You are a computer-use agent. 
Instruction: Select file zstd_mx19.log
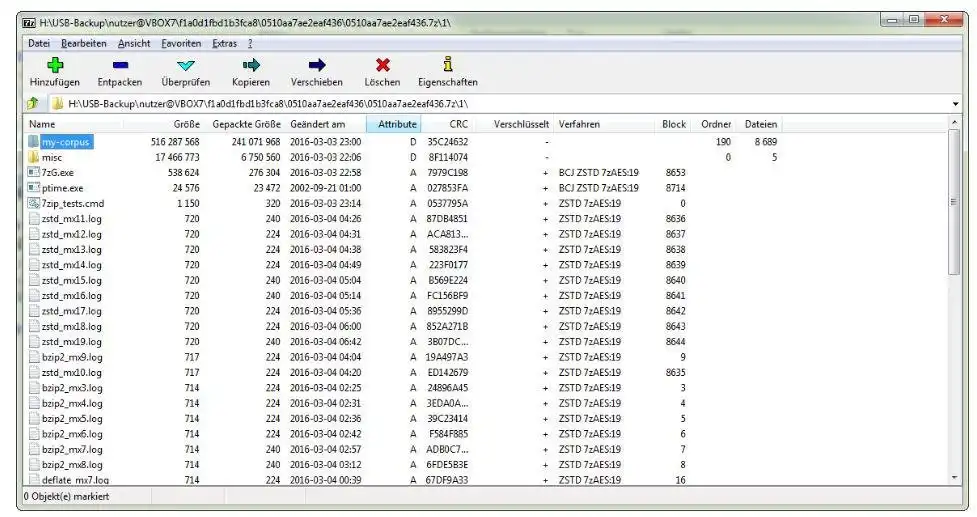(x=72, y=342)
